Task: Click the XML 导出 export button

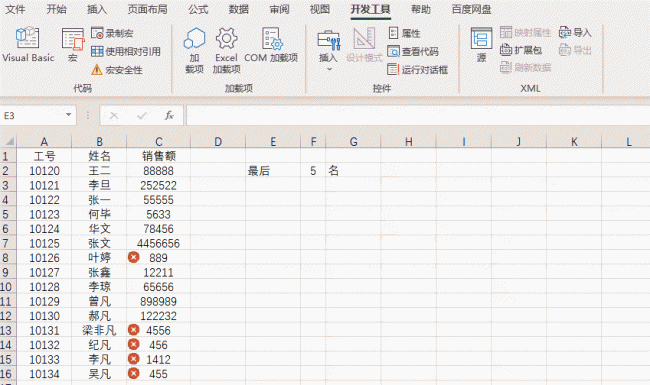Action: (x=575, y=50)
